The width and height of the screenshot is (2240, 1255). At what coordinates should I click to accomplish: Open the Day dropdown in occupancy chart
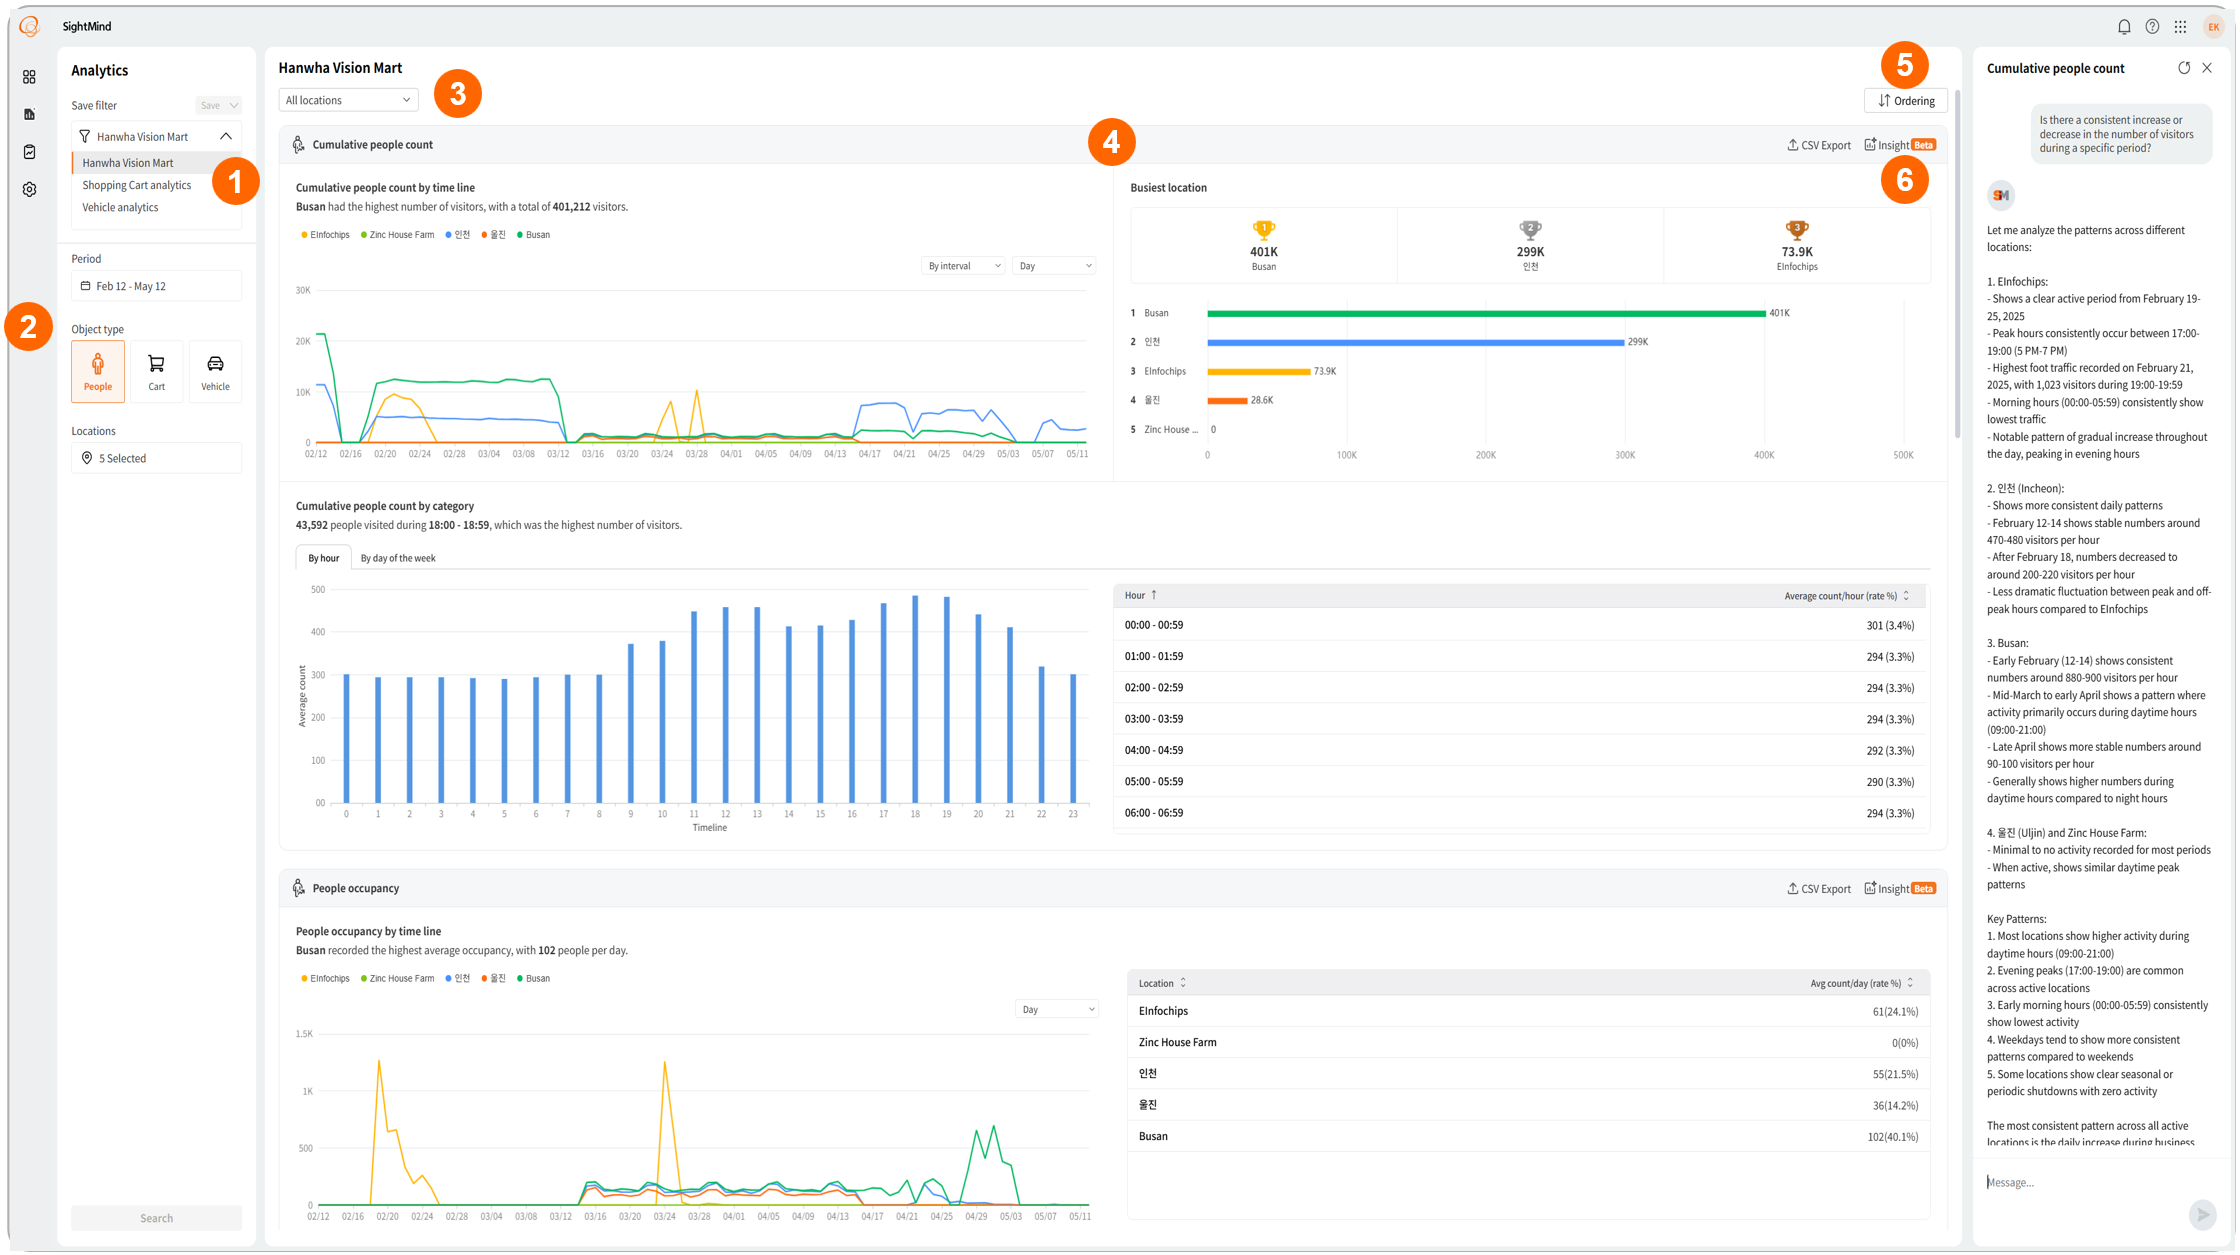click(1057, 1009)
